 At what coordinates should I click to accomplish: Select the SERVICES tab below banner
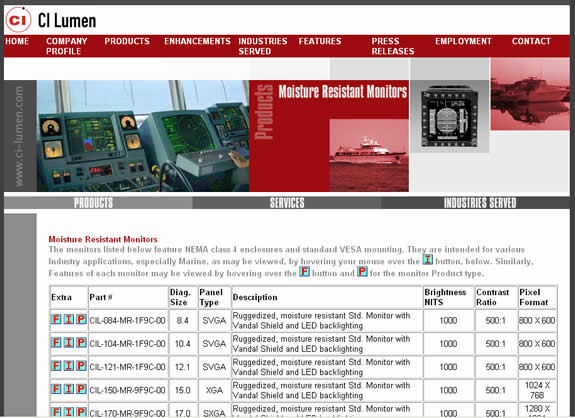click(x=287, y=203)
